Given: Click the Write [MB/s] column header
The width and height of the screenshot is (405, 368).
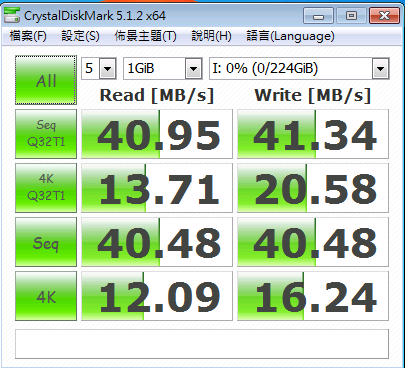Looking at the screenshot, I should coord(313,95).
